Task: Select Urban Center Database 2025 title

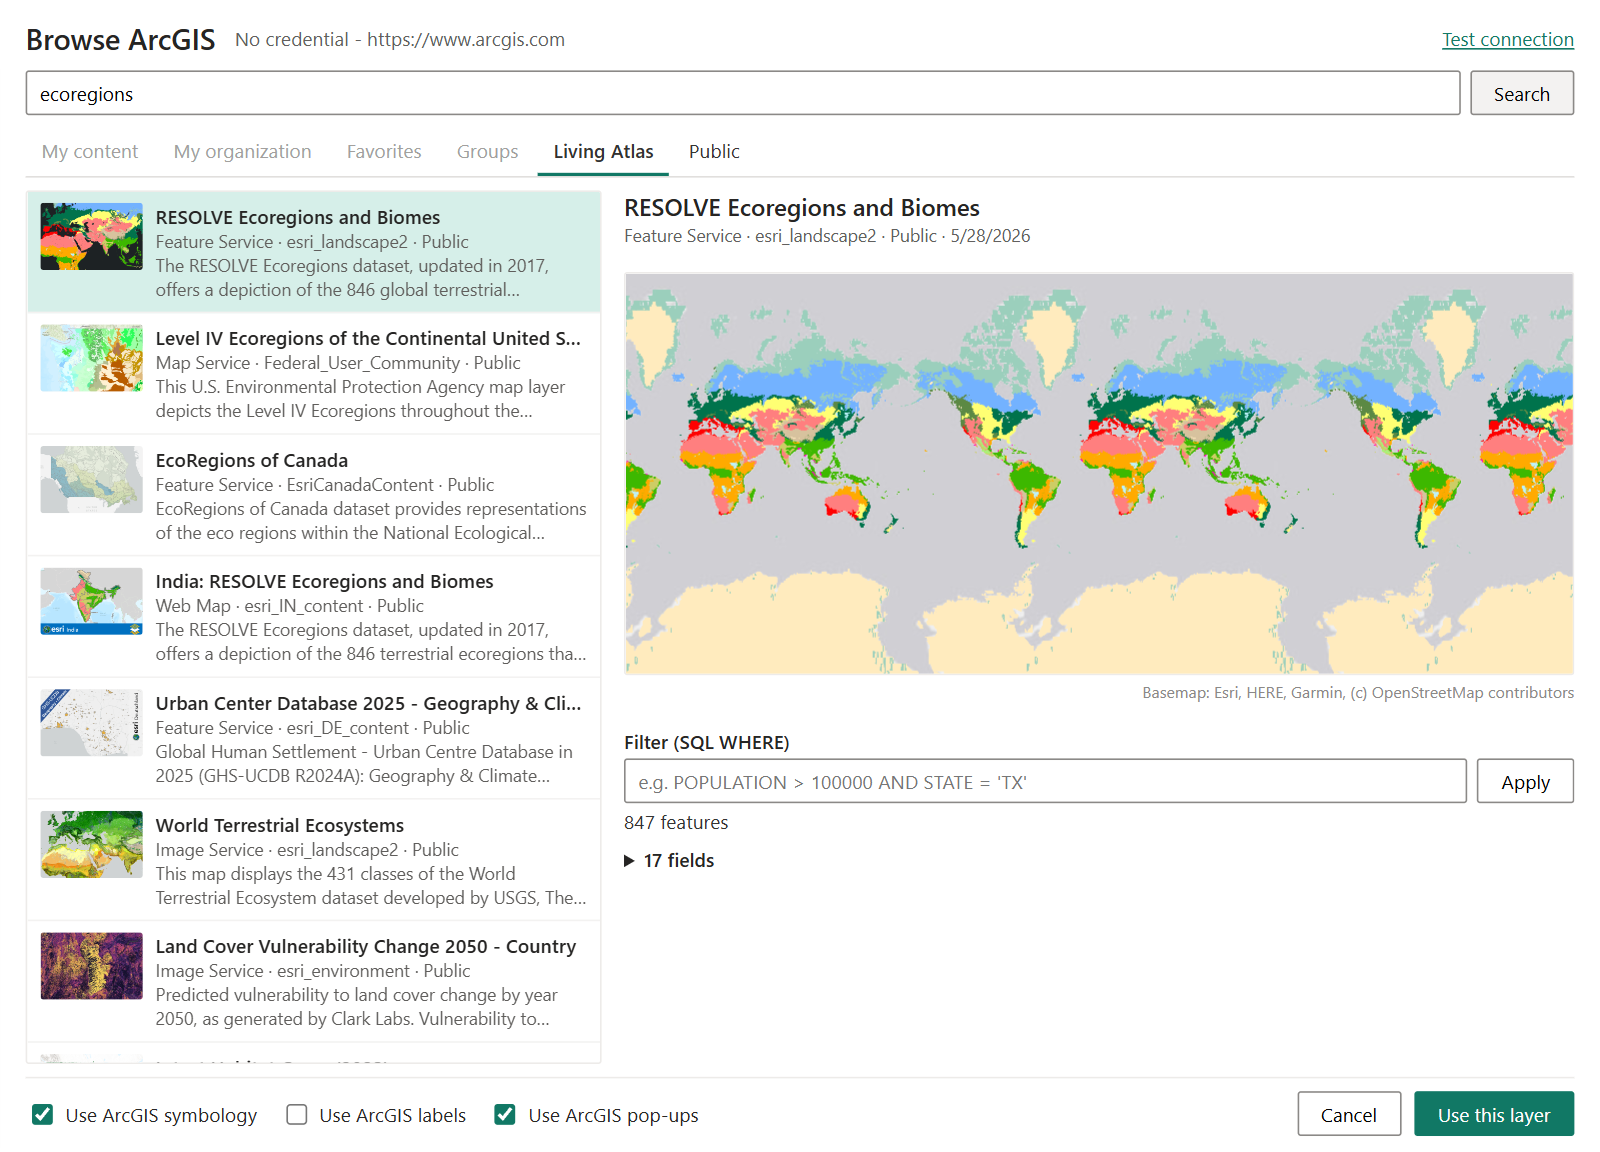Action: click(368, 704)
